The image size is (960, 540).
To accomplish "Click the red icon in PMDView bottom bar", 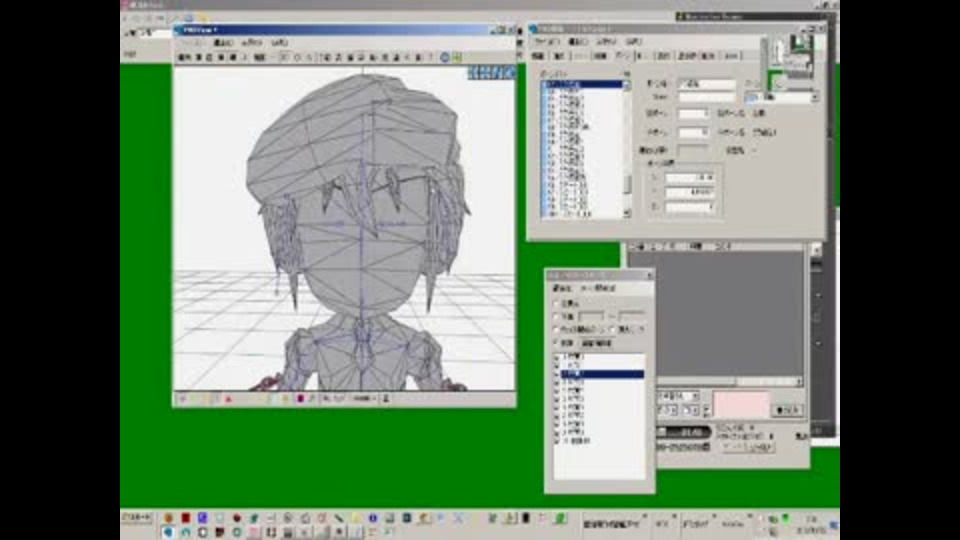I will 228,399.
